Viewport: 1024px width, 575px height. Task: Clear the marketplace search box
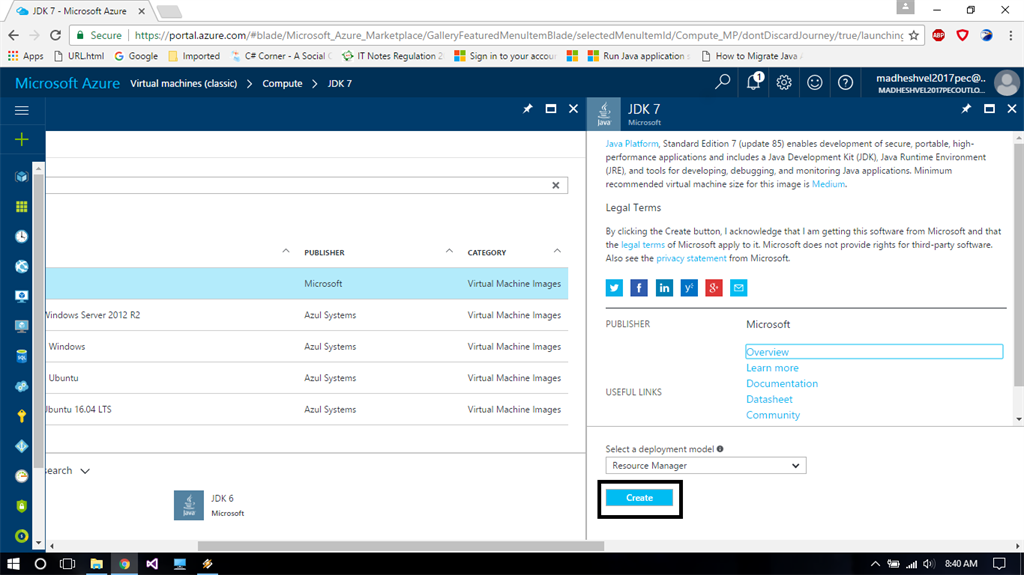click(x=556, y=186)
